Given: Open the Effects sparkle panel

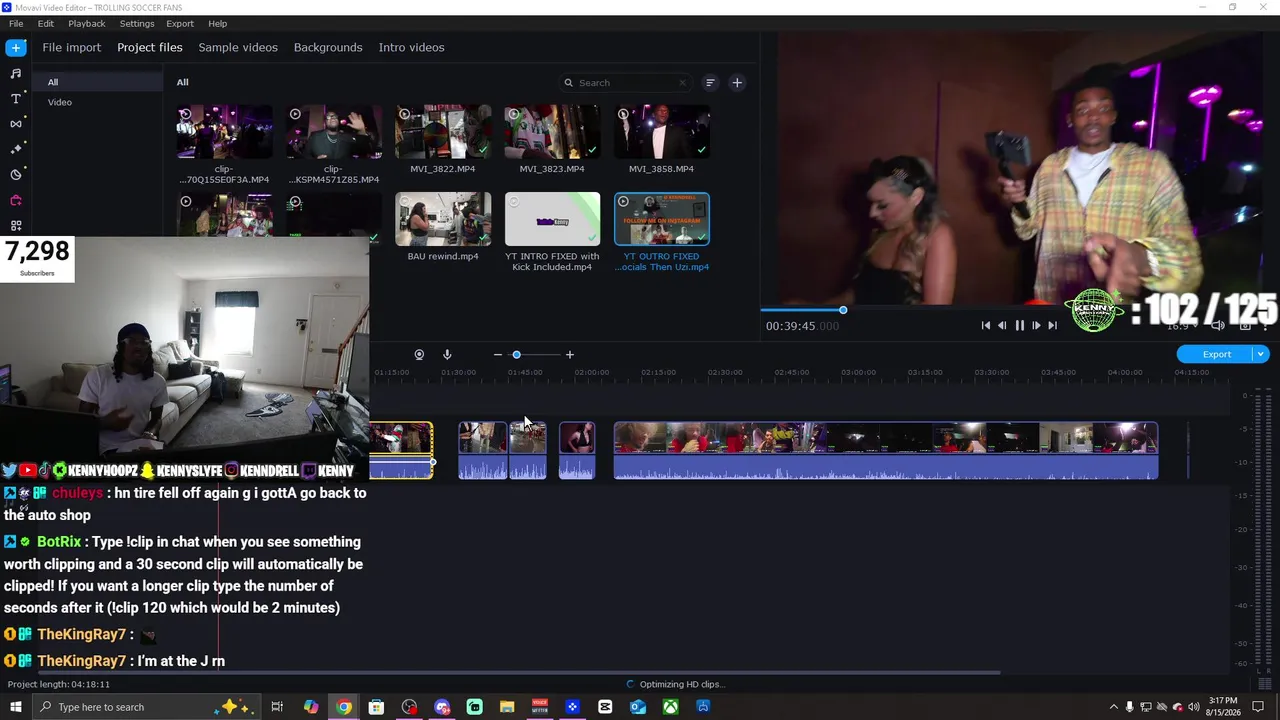Looking at the screenshot, I should 16,149.
